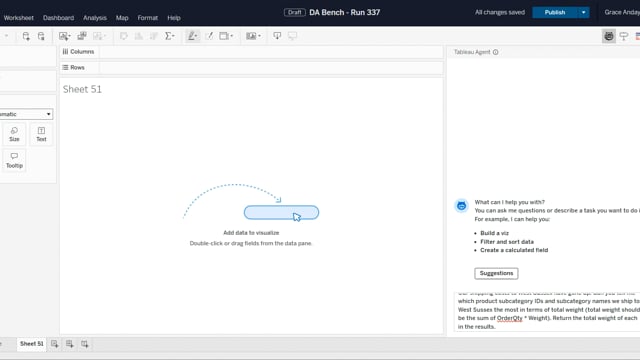
Task: Click the DA Bench - Run 337 title
Action: click(x=344, y=13)
